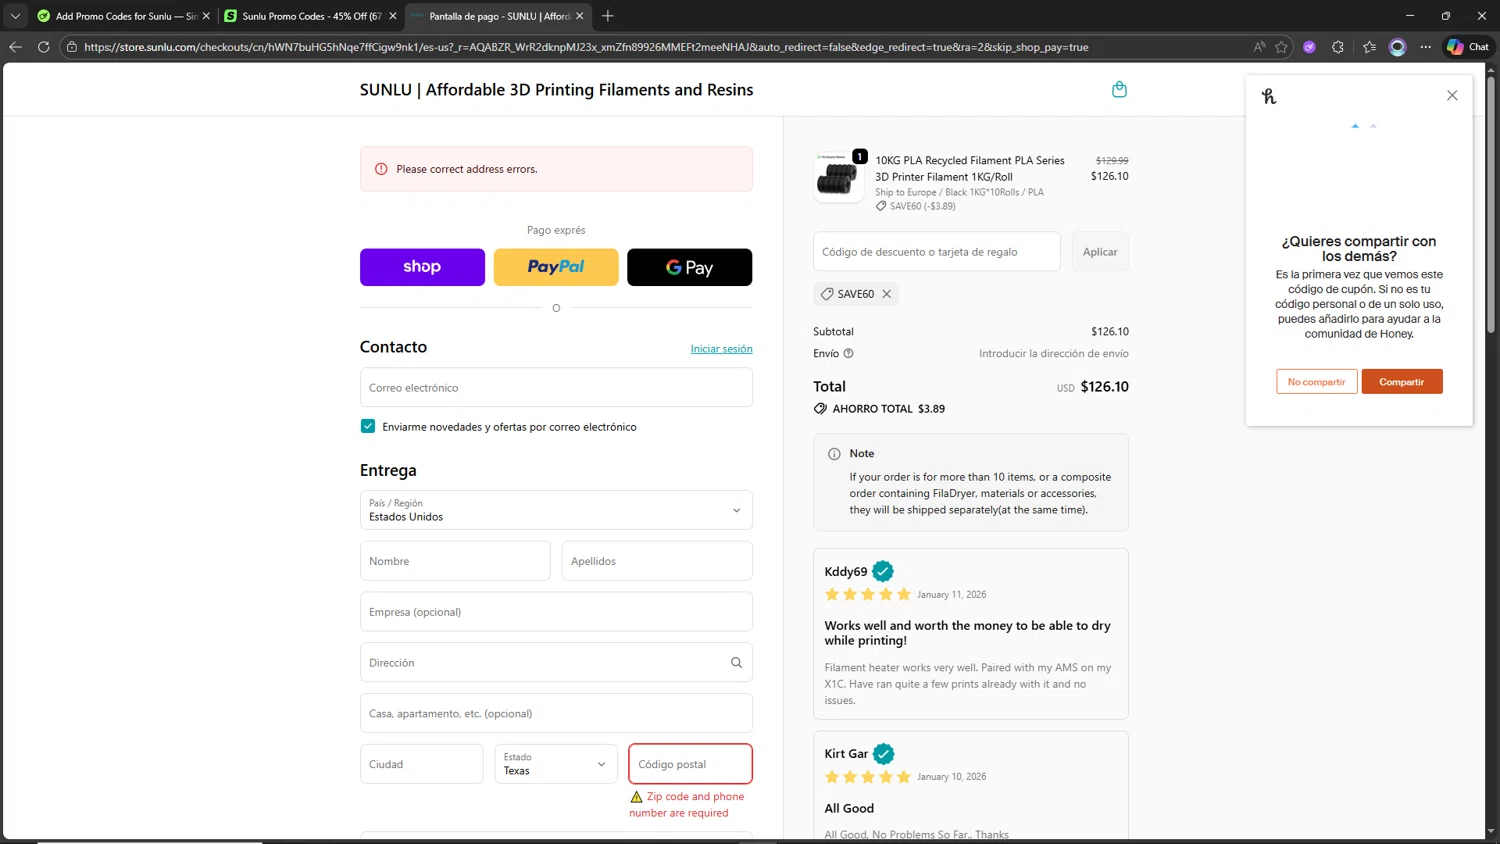Click the purple extension icon in toolbar
The height and width of the screenshot is (844, 1500).
1309,47
